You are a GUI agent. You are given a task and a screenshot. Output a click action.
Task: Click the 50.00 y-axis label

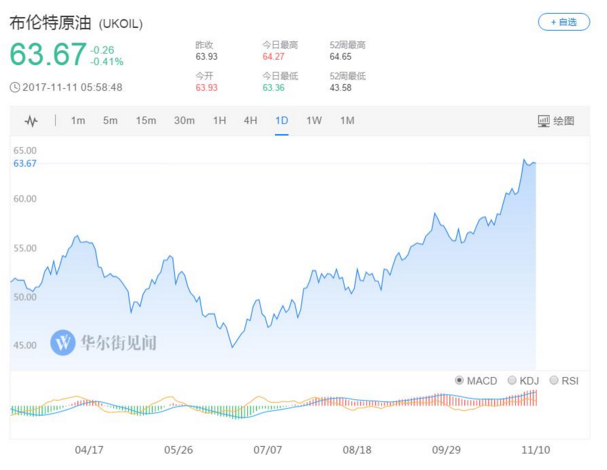pos(25,297)
